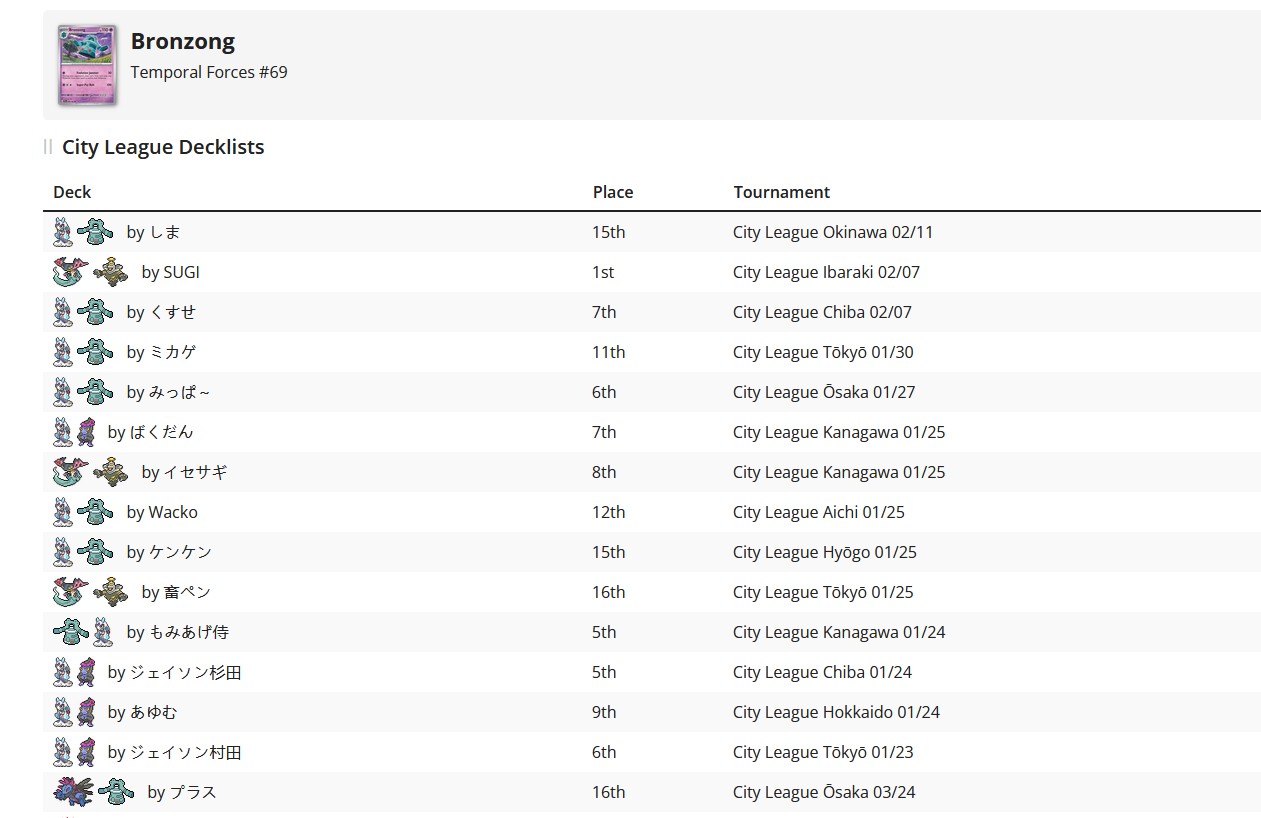
Task: Click the City League Decklists heading
Action: pos(163,147)
